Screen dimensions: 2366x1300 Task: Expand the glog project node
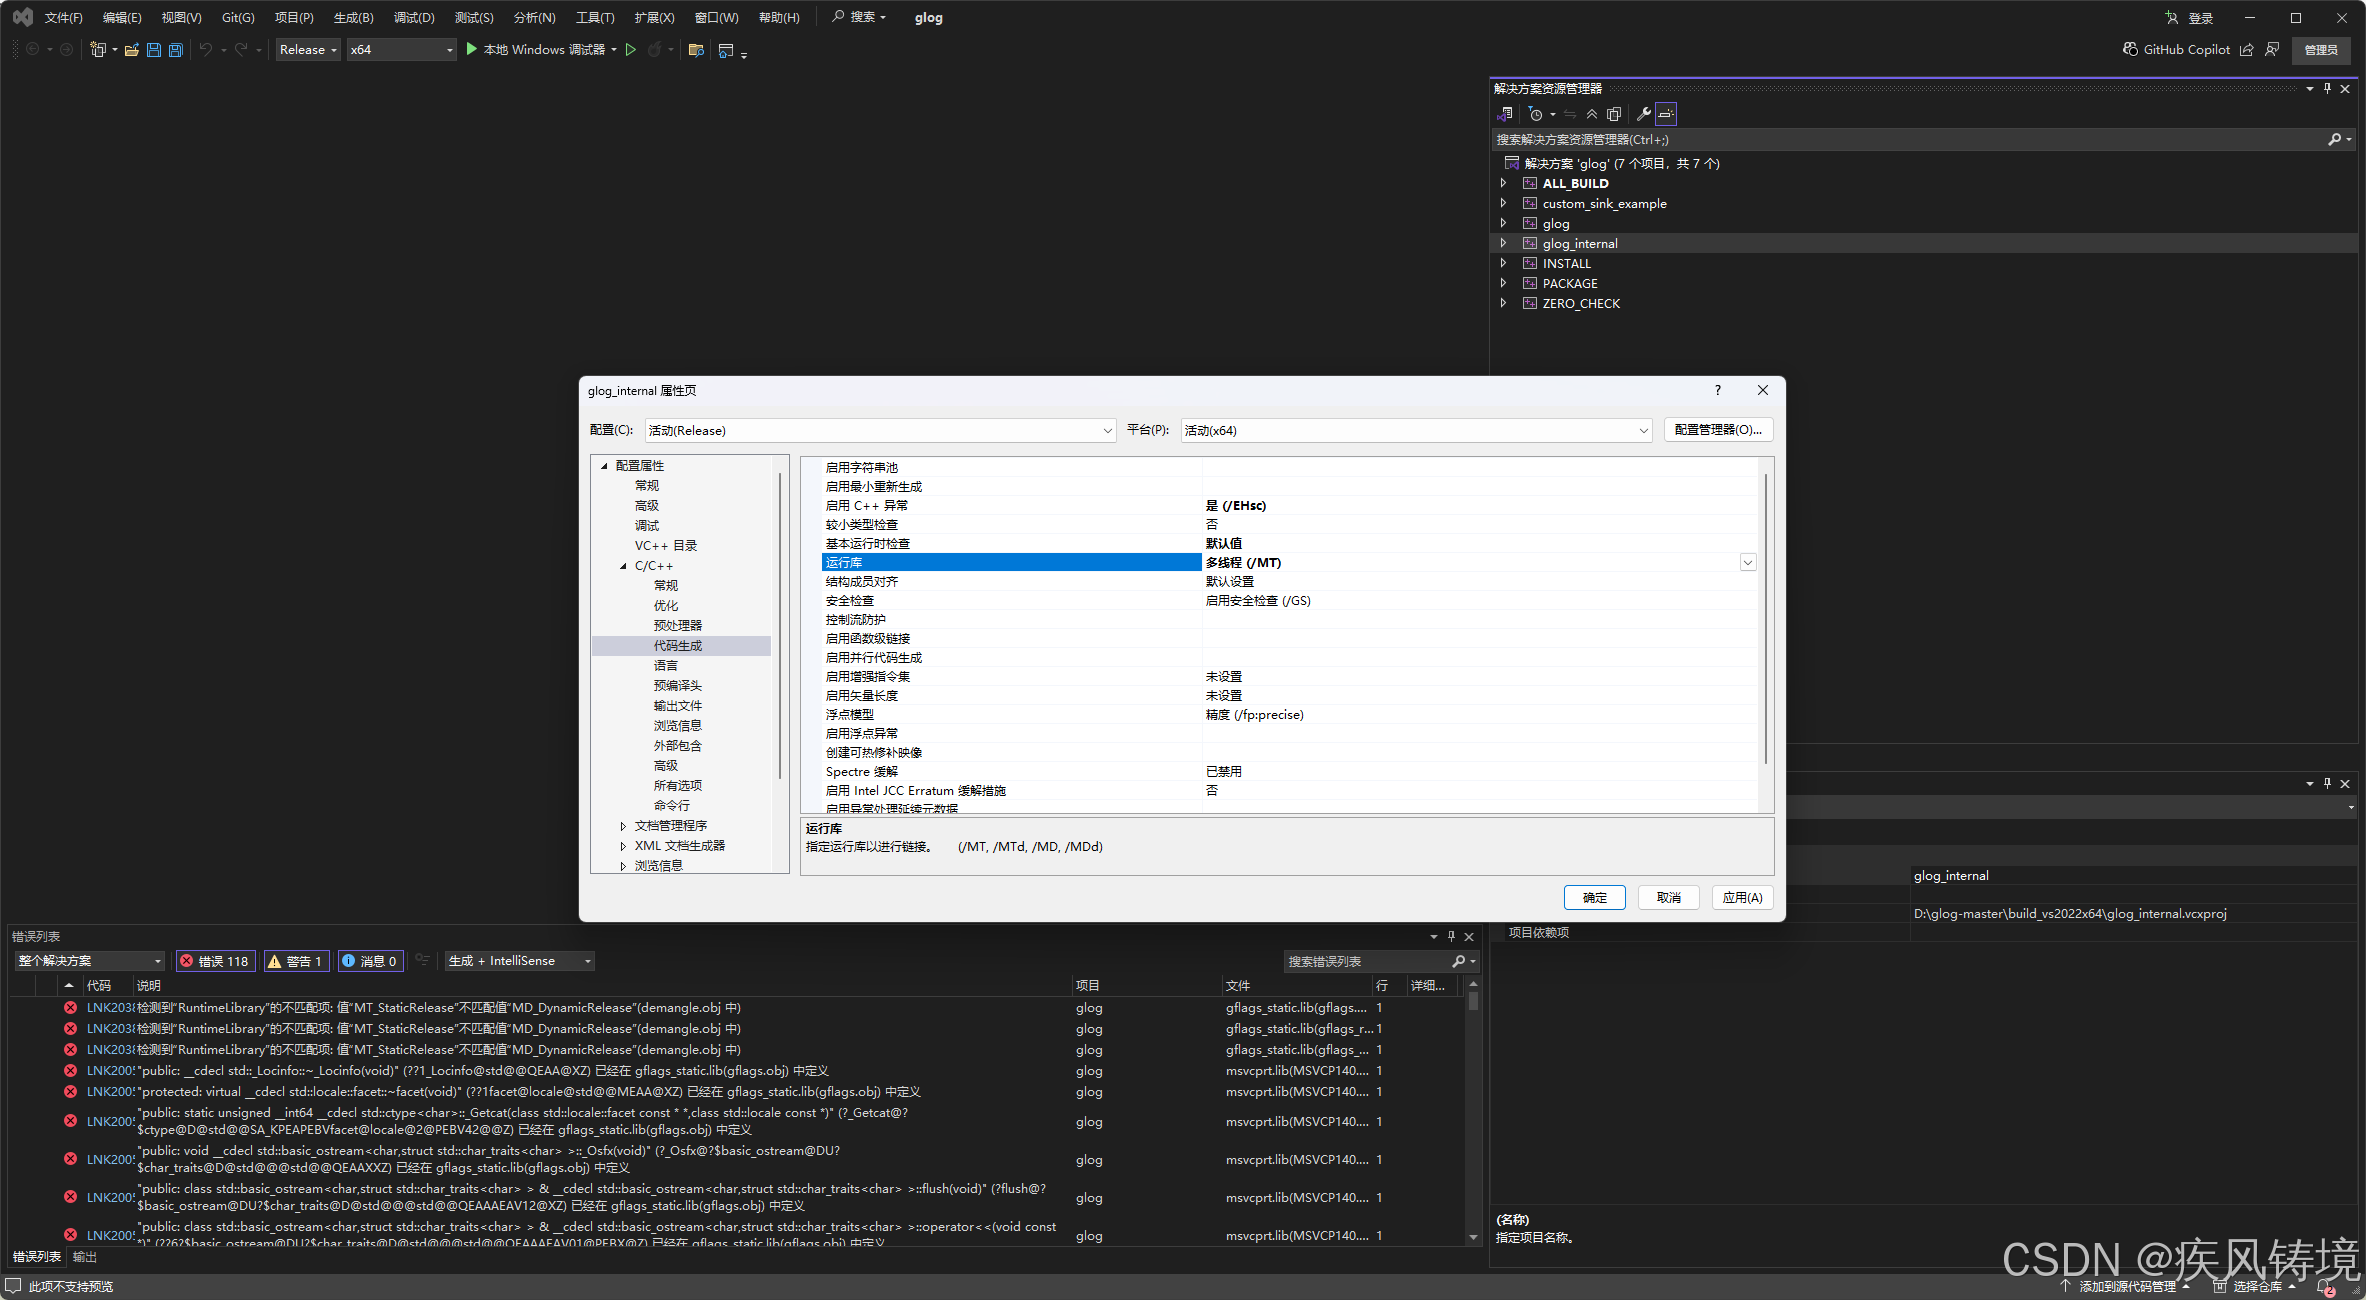pyautogui.click(x=1503, y=223)
